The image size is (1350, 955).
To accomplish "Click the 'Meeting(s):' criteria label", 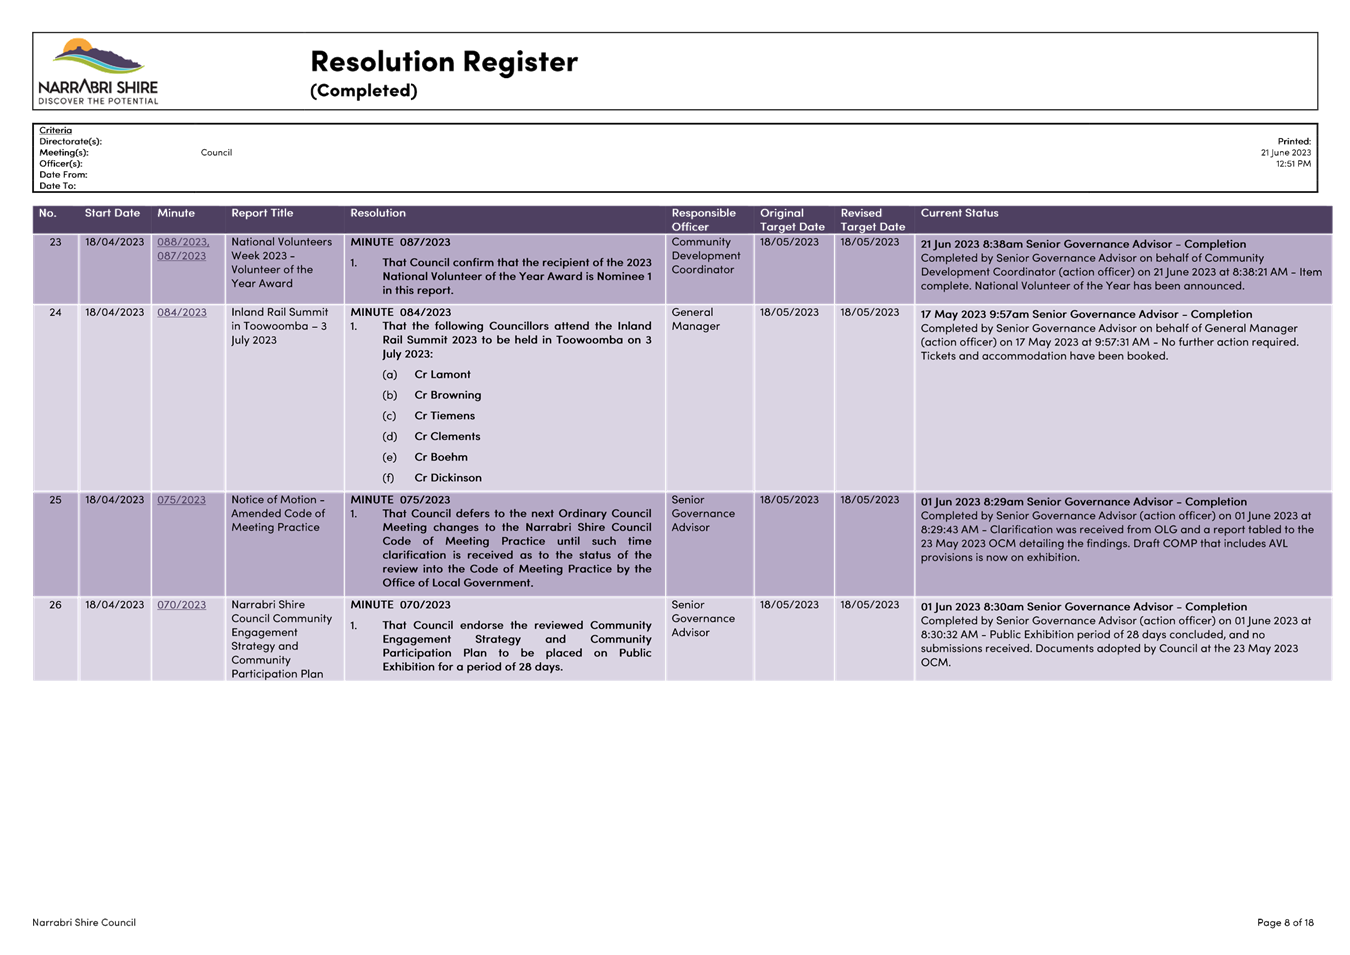I will pyautogui.click(x=64, y=152).
